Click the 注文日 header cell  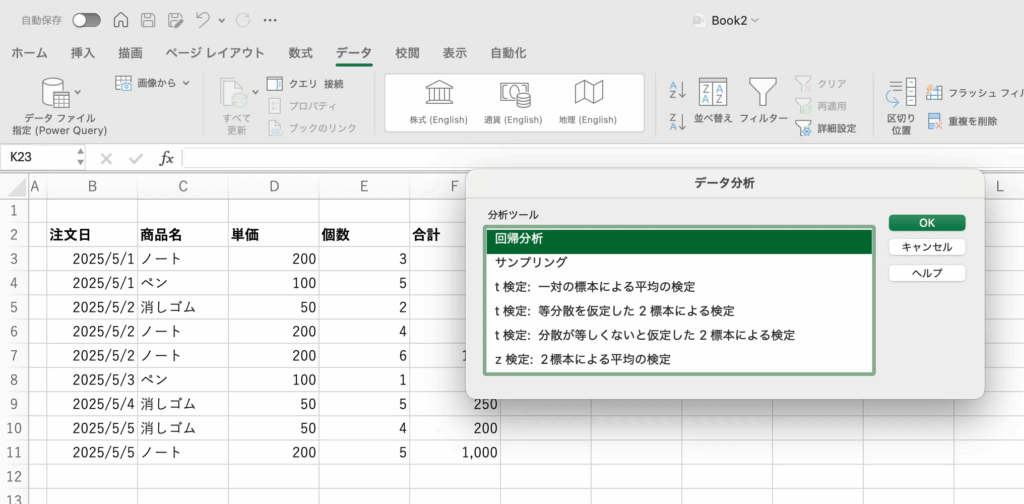coord(92,235)
